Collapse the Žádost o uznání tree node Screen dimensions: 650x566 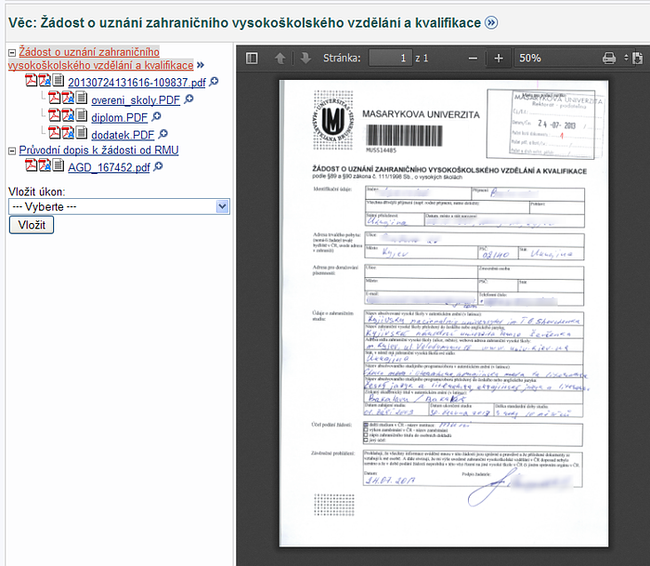(12, 53)
